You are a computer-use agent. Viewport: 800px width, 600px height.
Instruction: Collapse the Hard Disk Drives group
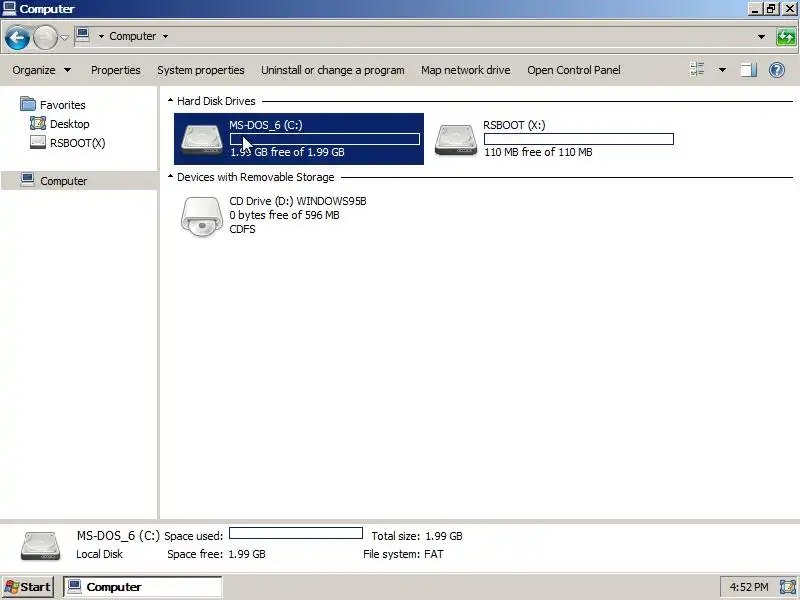(x=170, y=101)
